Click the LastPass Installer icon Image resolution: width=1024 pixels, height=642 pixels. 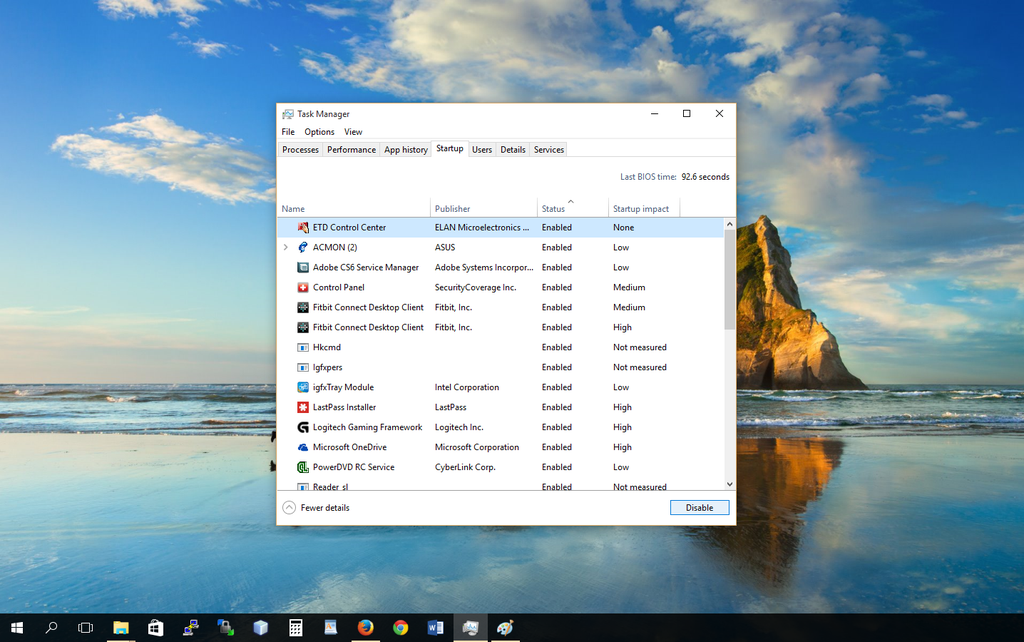click(303, 407)
